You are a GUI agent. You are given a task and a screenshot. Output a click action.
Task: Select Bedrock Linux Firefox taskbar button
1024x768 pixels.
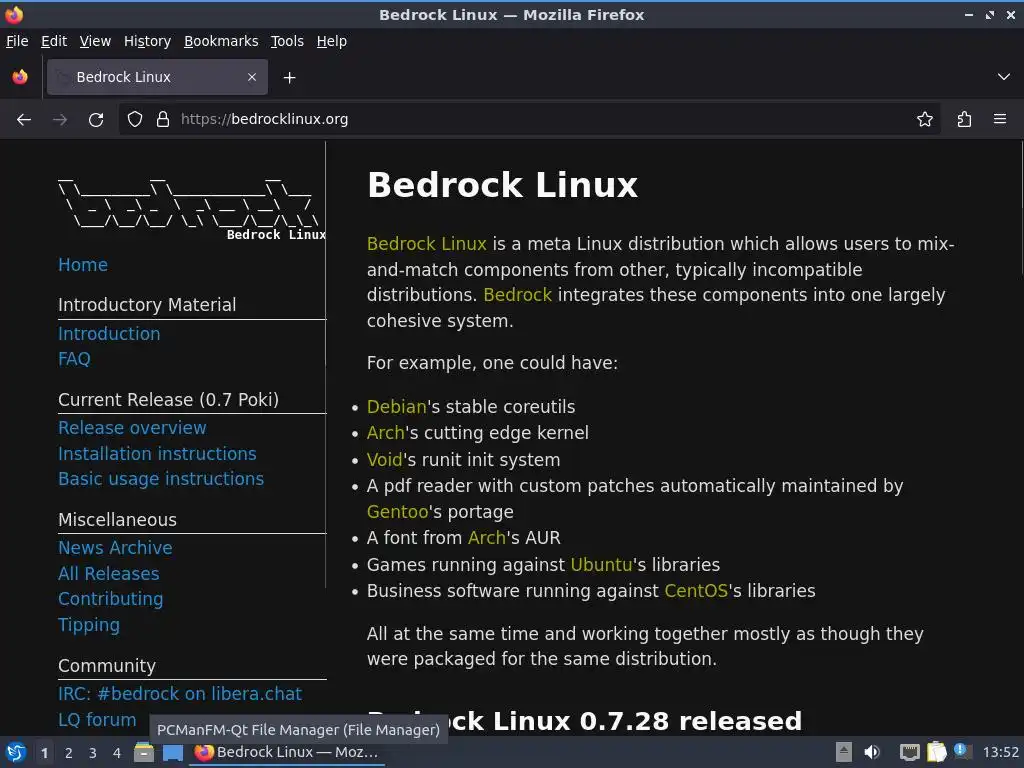pyautogui.click(x=287, y=753)
